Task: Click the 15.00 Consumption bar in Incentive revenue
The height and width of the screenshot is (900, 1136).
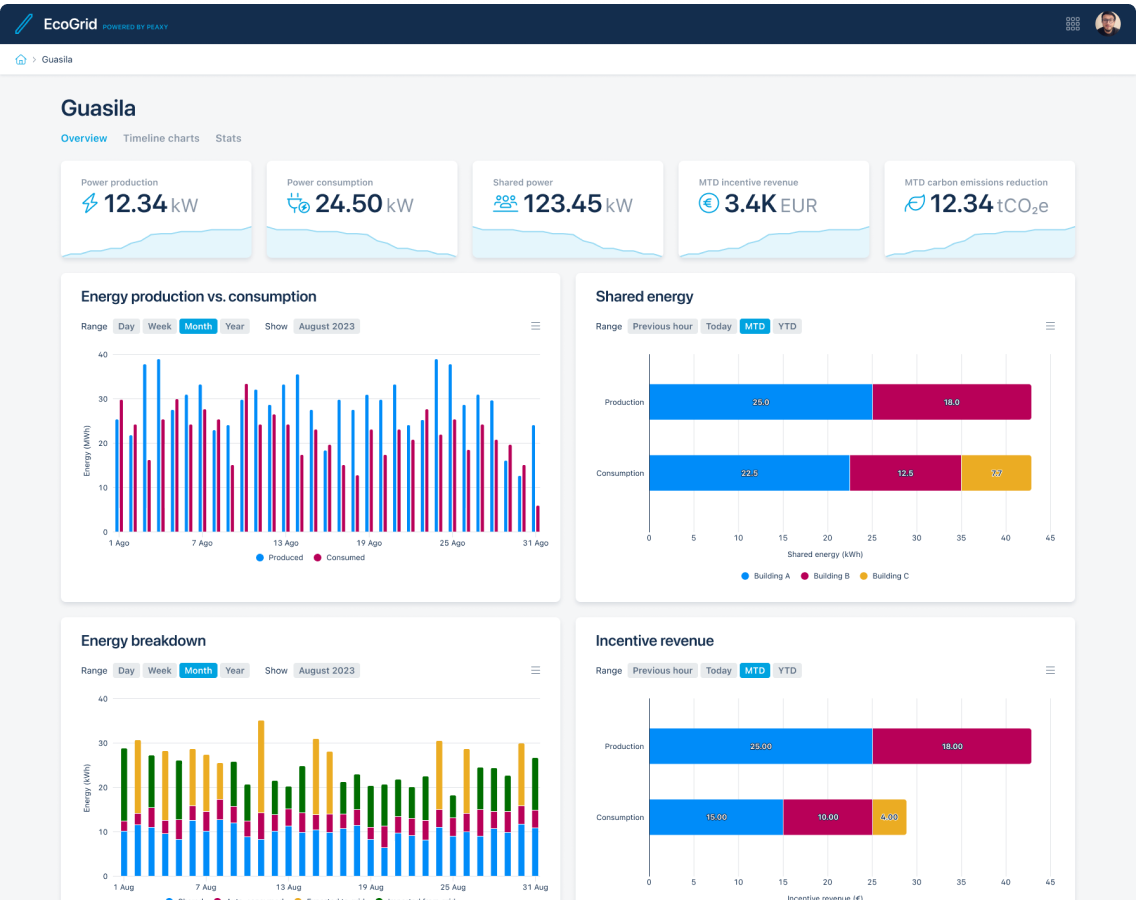Action: (x=717, y=817)
